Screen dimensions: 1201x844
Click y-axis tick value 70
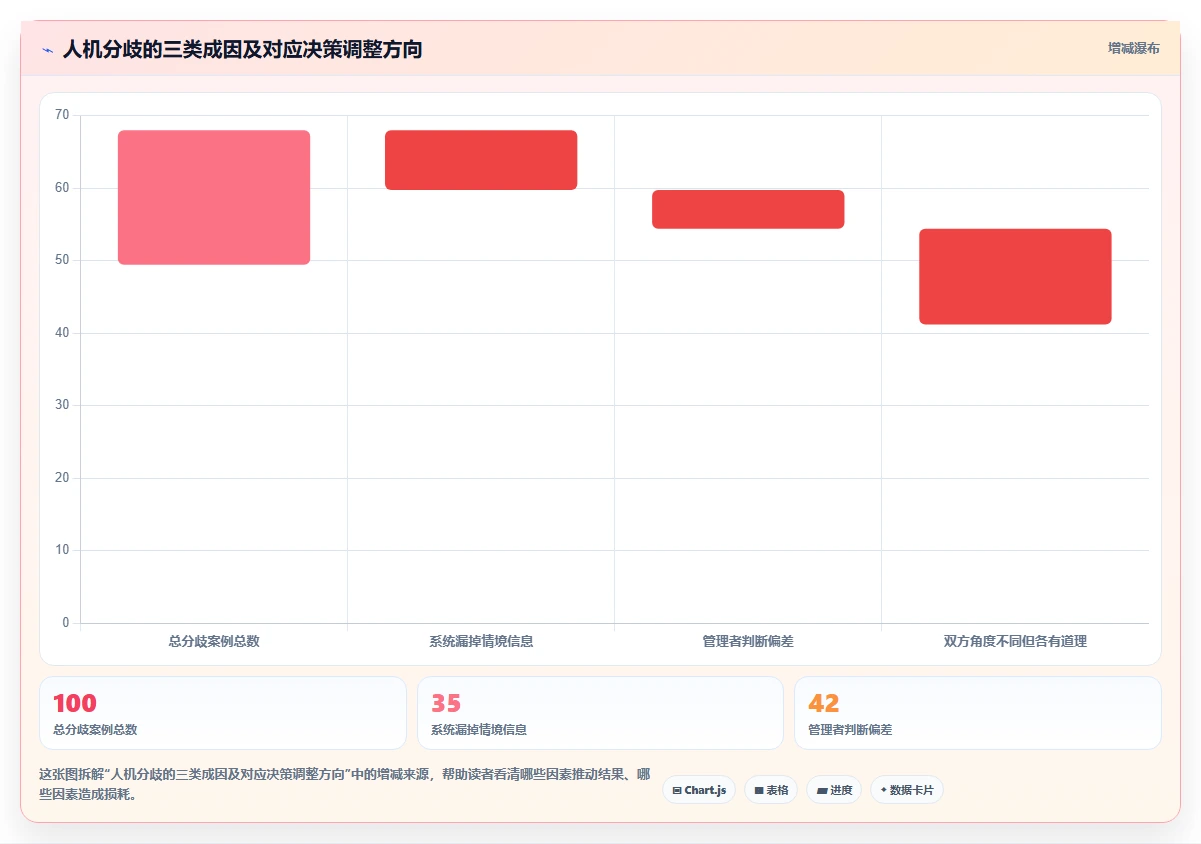pos(62,115)
